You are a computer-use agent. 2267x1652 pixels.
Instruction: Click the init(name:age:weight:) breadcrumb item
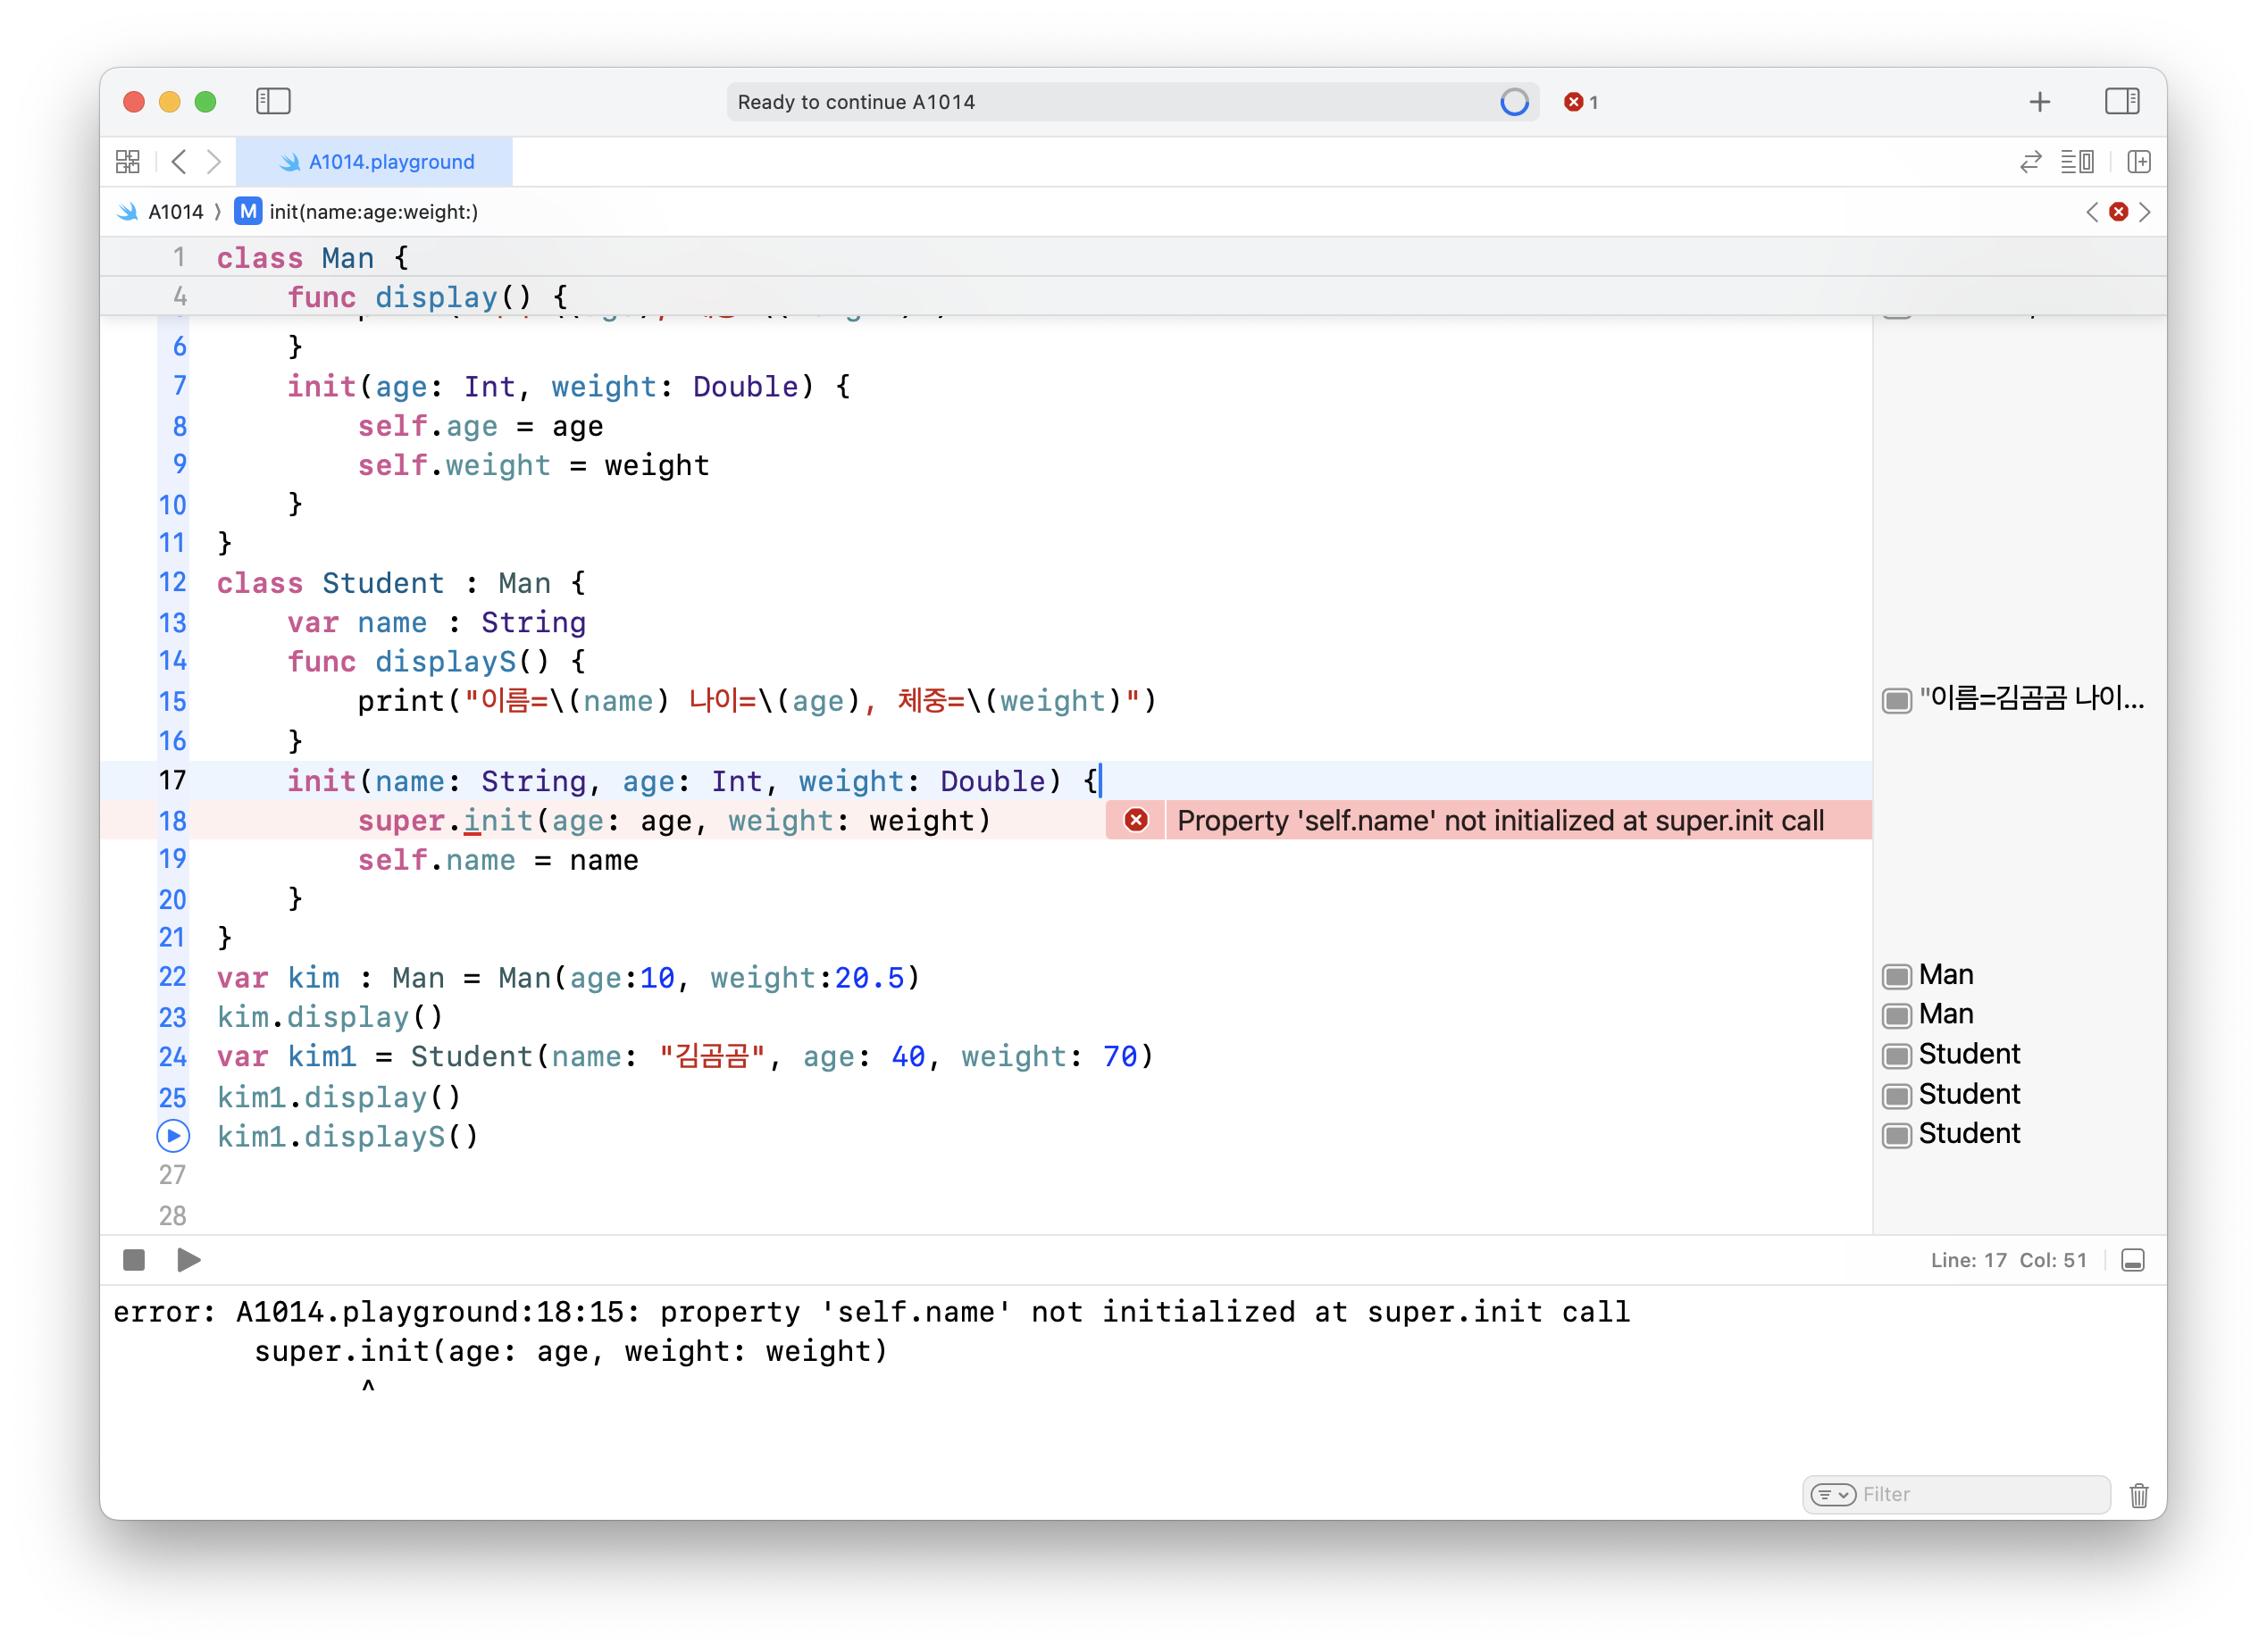tap(373, 212)
